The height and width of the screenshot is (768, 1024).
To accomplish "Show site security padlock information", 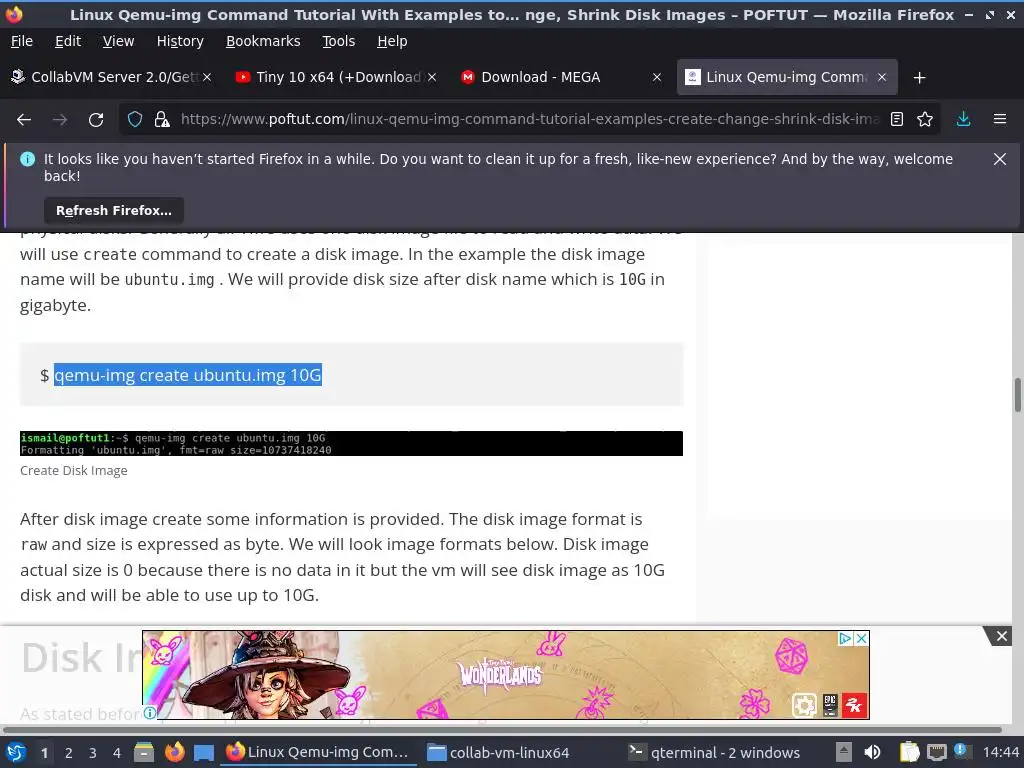I will pos(161,120).
